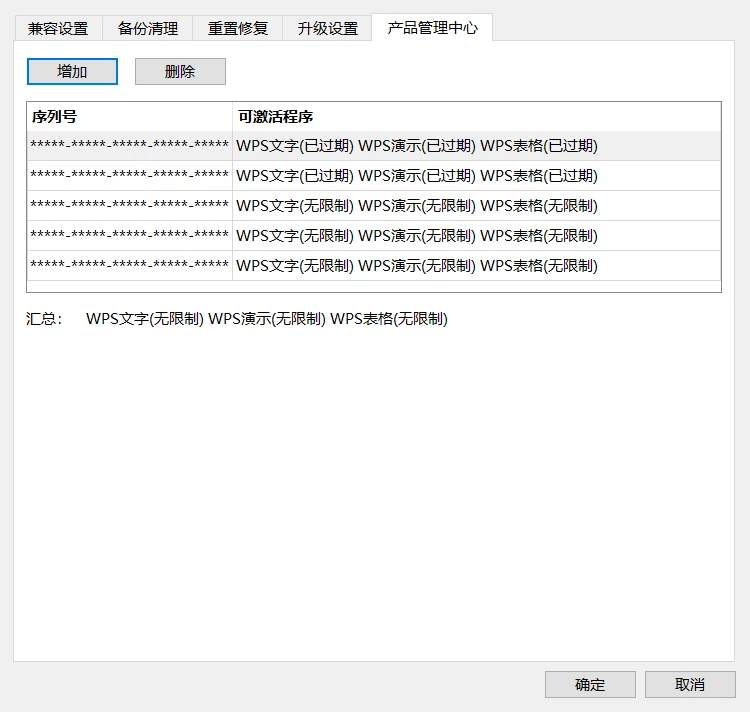Select the third row's masked serial number
Viewport: 750px width, 712px height.
[130, 206]
